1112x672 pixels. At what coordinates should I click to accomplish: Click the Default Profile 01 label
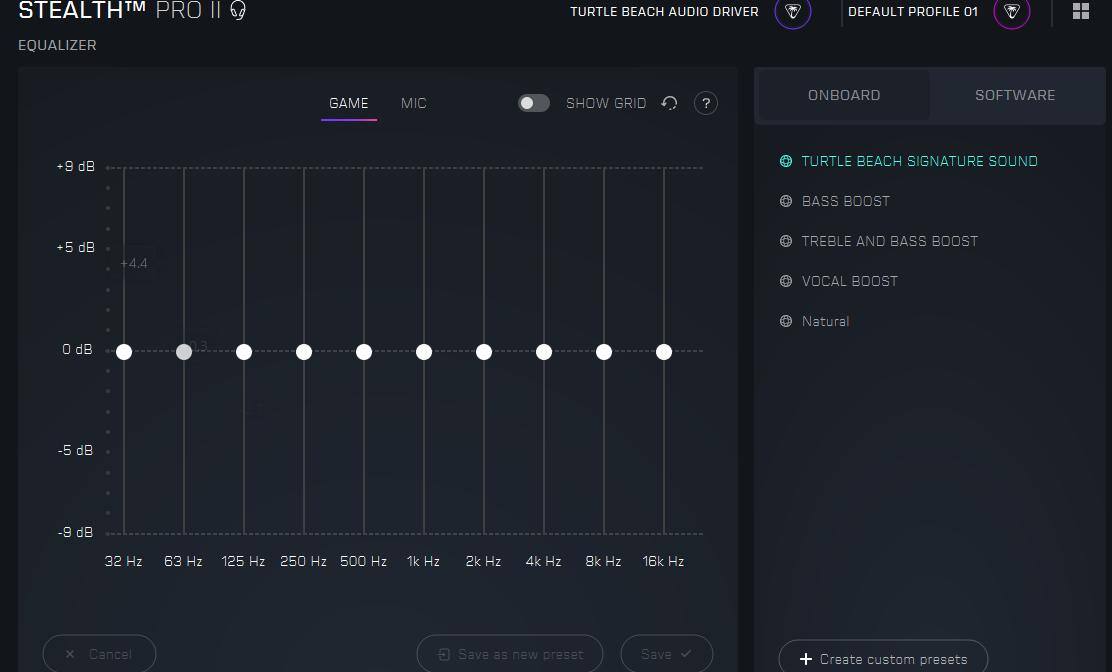(913, 12)
